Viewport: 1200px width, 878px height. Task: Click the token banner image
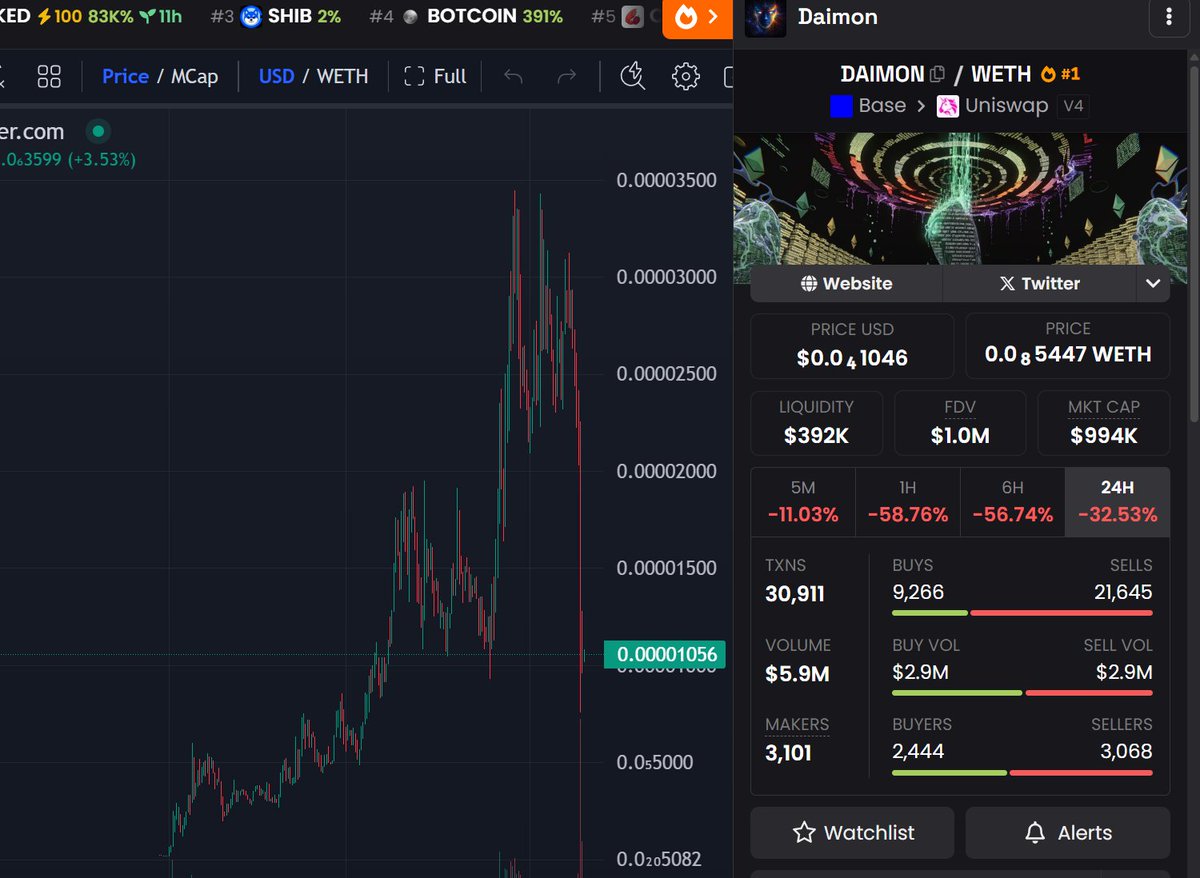pyautogui.click(x=960, y=200)
